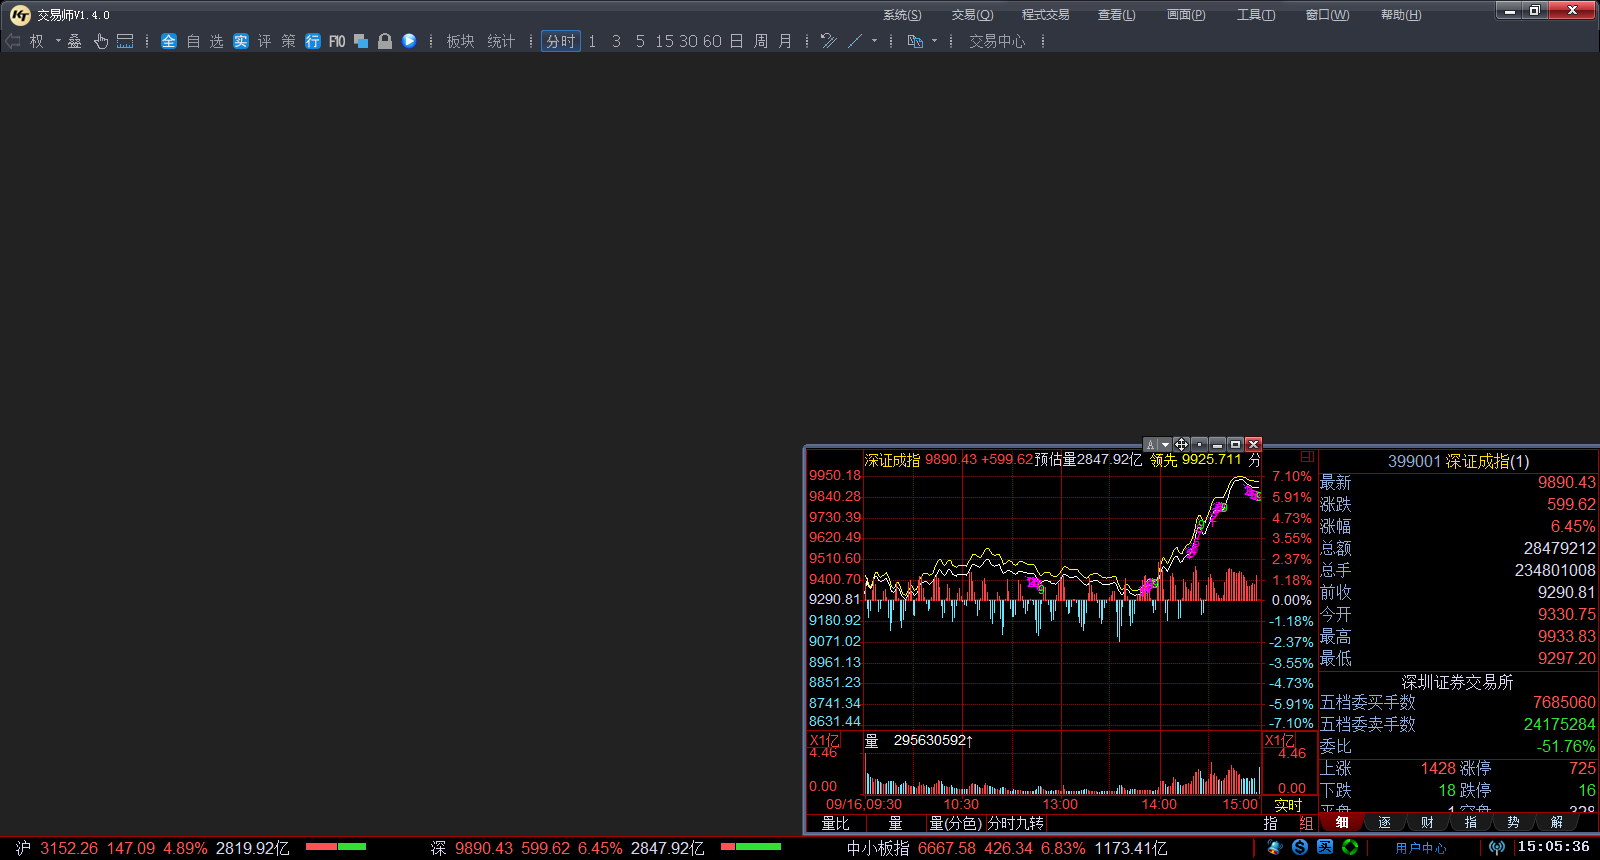Image resolution: width=1600 pixels, height=860 pixels.
Task: Click the red-green Shanghai market ratio bar
Action: [336, 847]
